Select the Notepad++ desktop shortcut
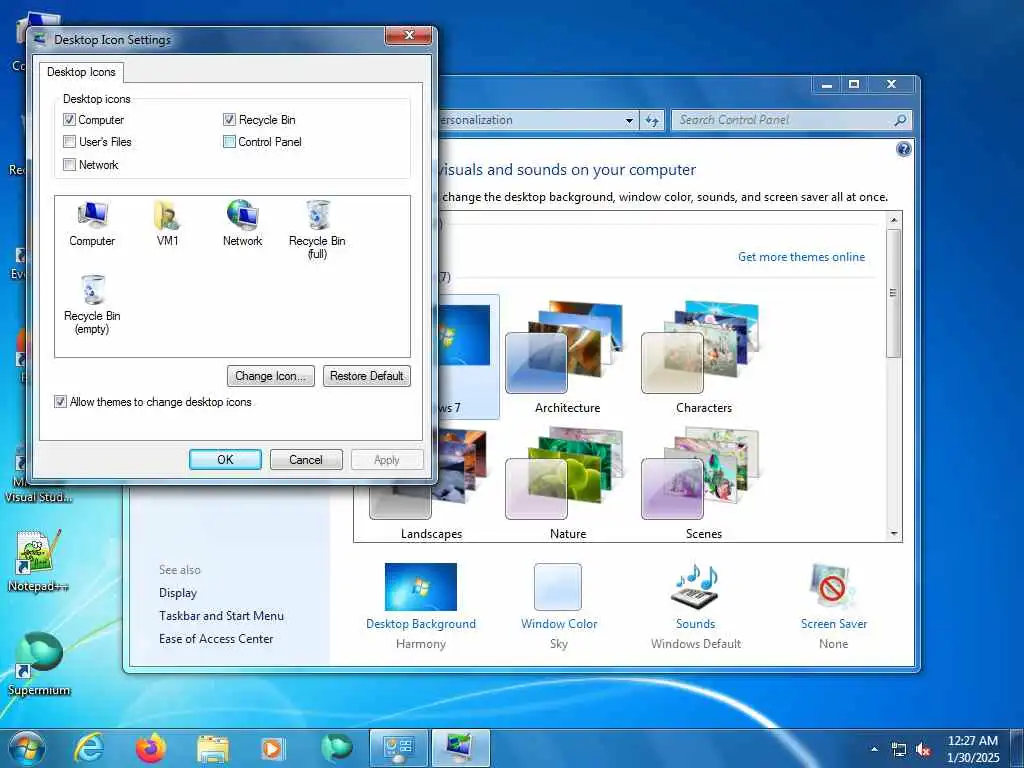Screen dimensions: 1024x768 coord(38,560)
